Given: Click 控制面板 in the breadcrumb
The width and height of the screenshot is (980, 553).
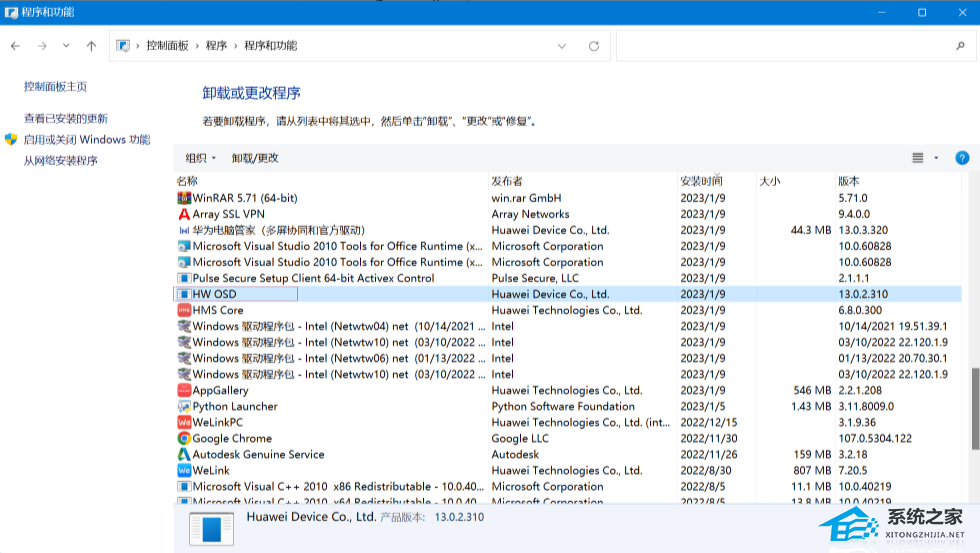Looking at the screenshot, I should [168, 46].
